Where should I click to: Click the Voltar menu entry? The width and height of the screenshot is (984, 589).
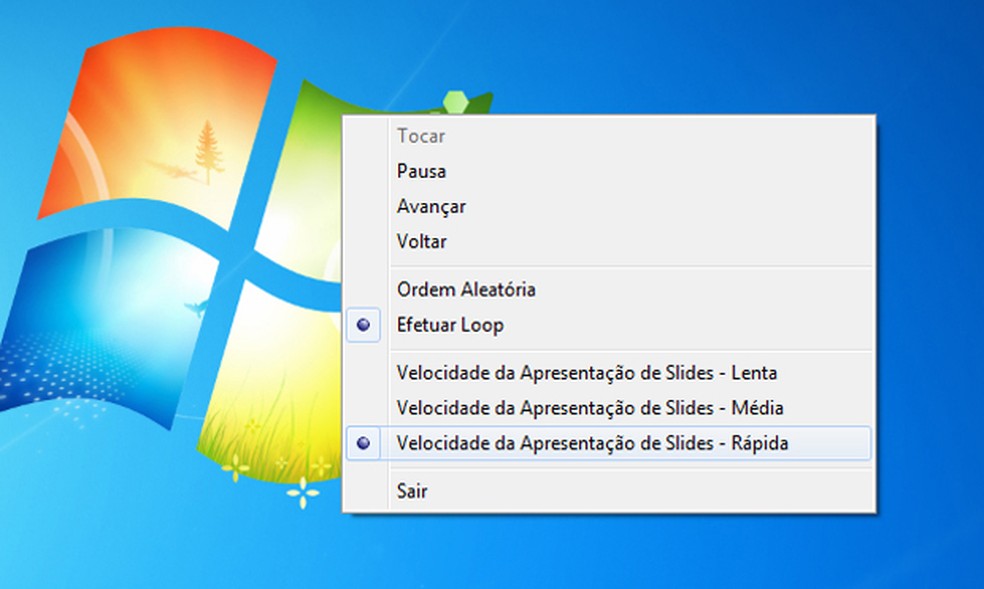click(x=608, y=241)
